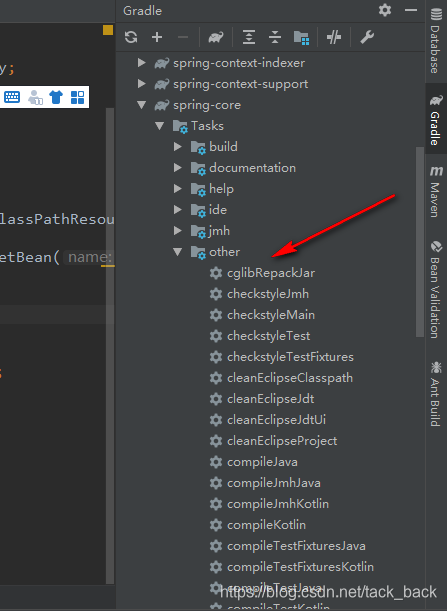Screen dimensions: 447x611
Task: Open Gradle panel options gear
Action: (385, 10)
